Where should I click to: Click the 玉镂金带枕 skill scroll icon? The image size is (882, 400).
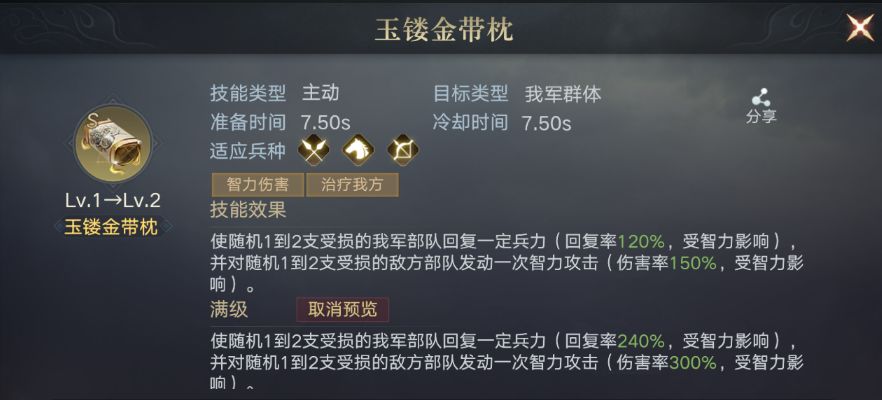(112, 147)
